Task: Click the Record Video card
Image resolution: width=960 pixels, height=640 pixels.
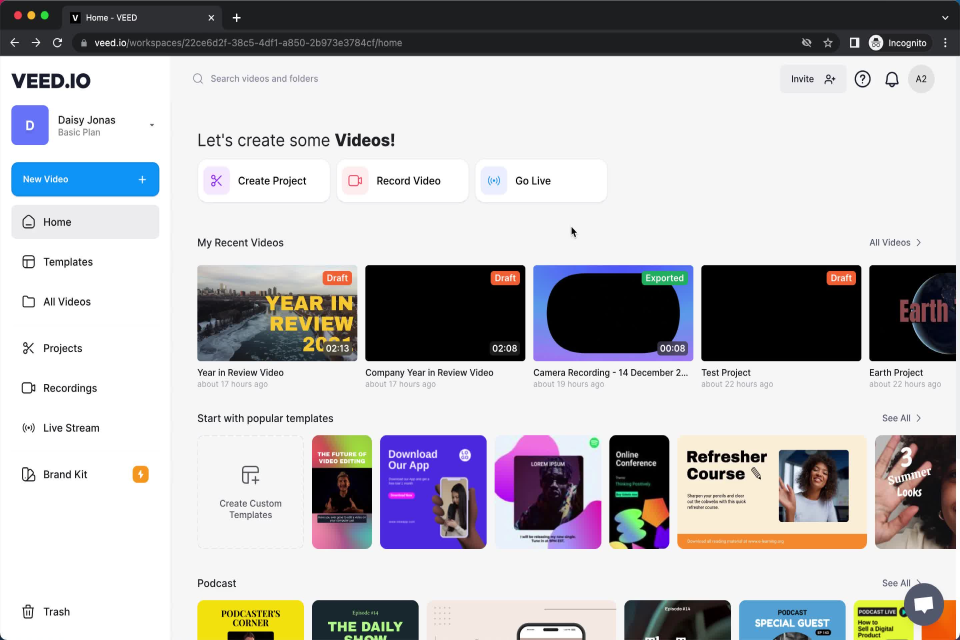Action: [402, 181]
